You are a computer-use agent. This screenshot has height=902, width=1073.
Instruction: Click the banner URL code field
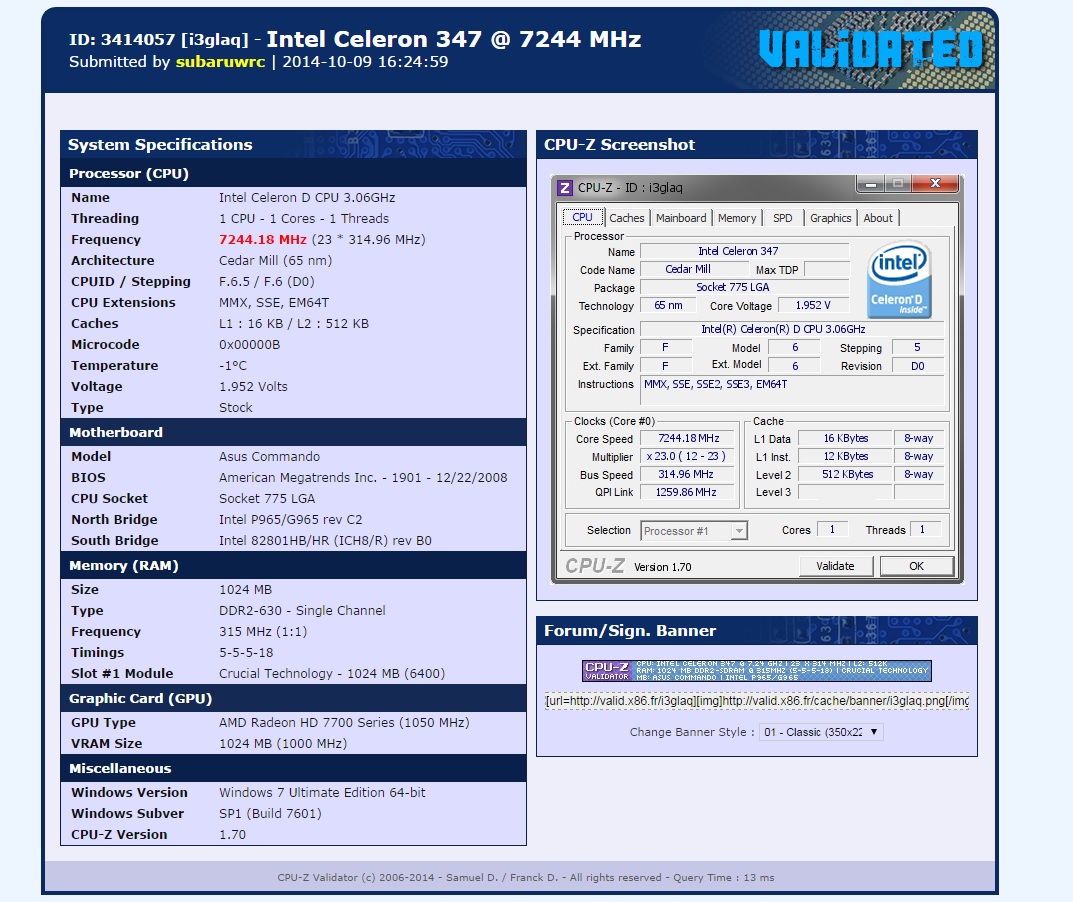757,701
